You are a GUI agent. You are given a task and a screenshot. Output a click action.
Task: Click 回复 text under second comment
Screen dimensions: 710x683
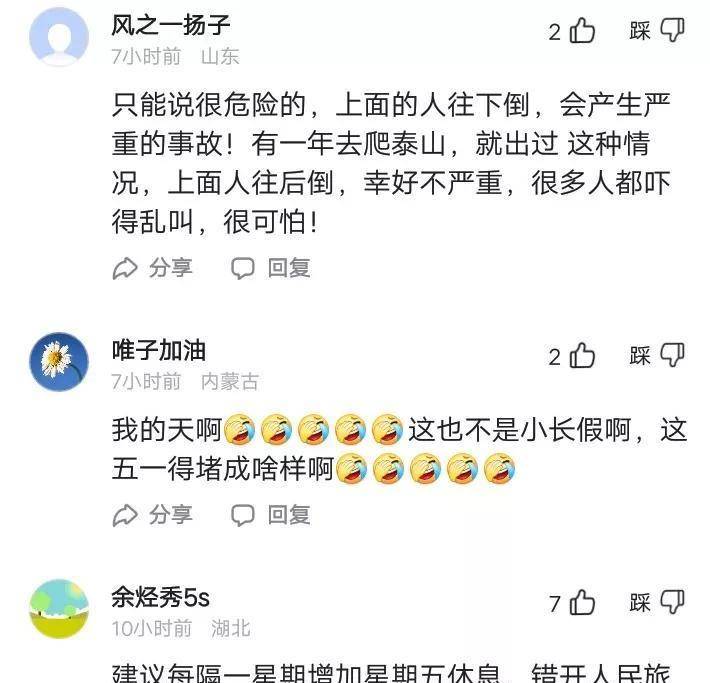pos(289,515)
